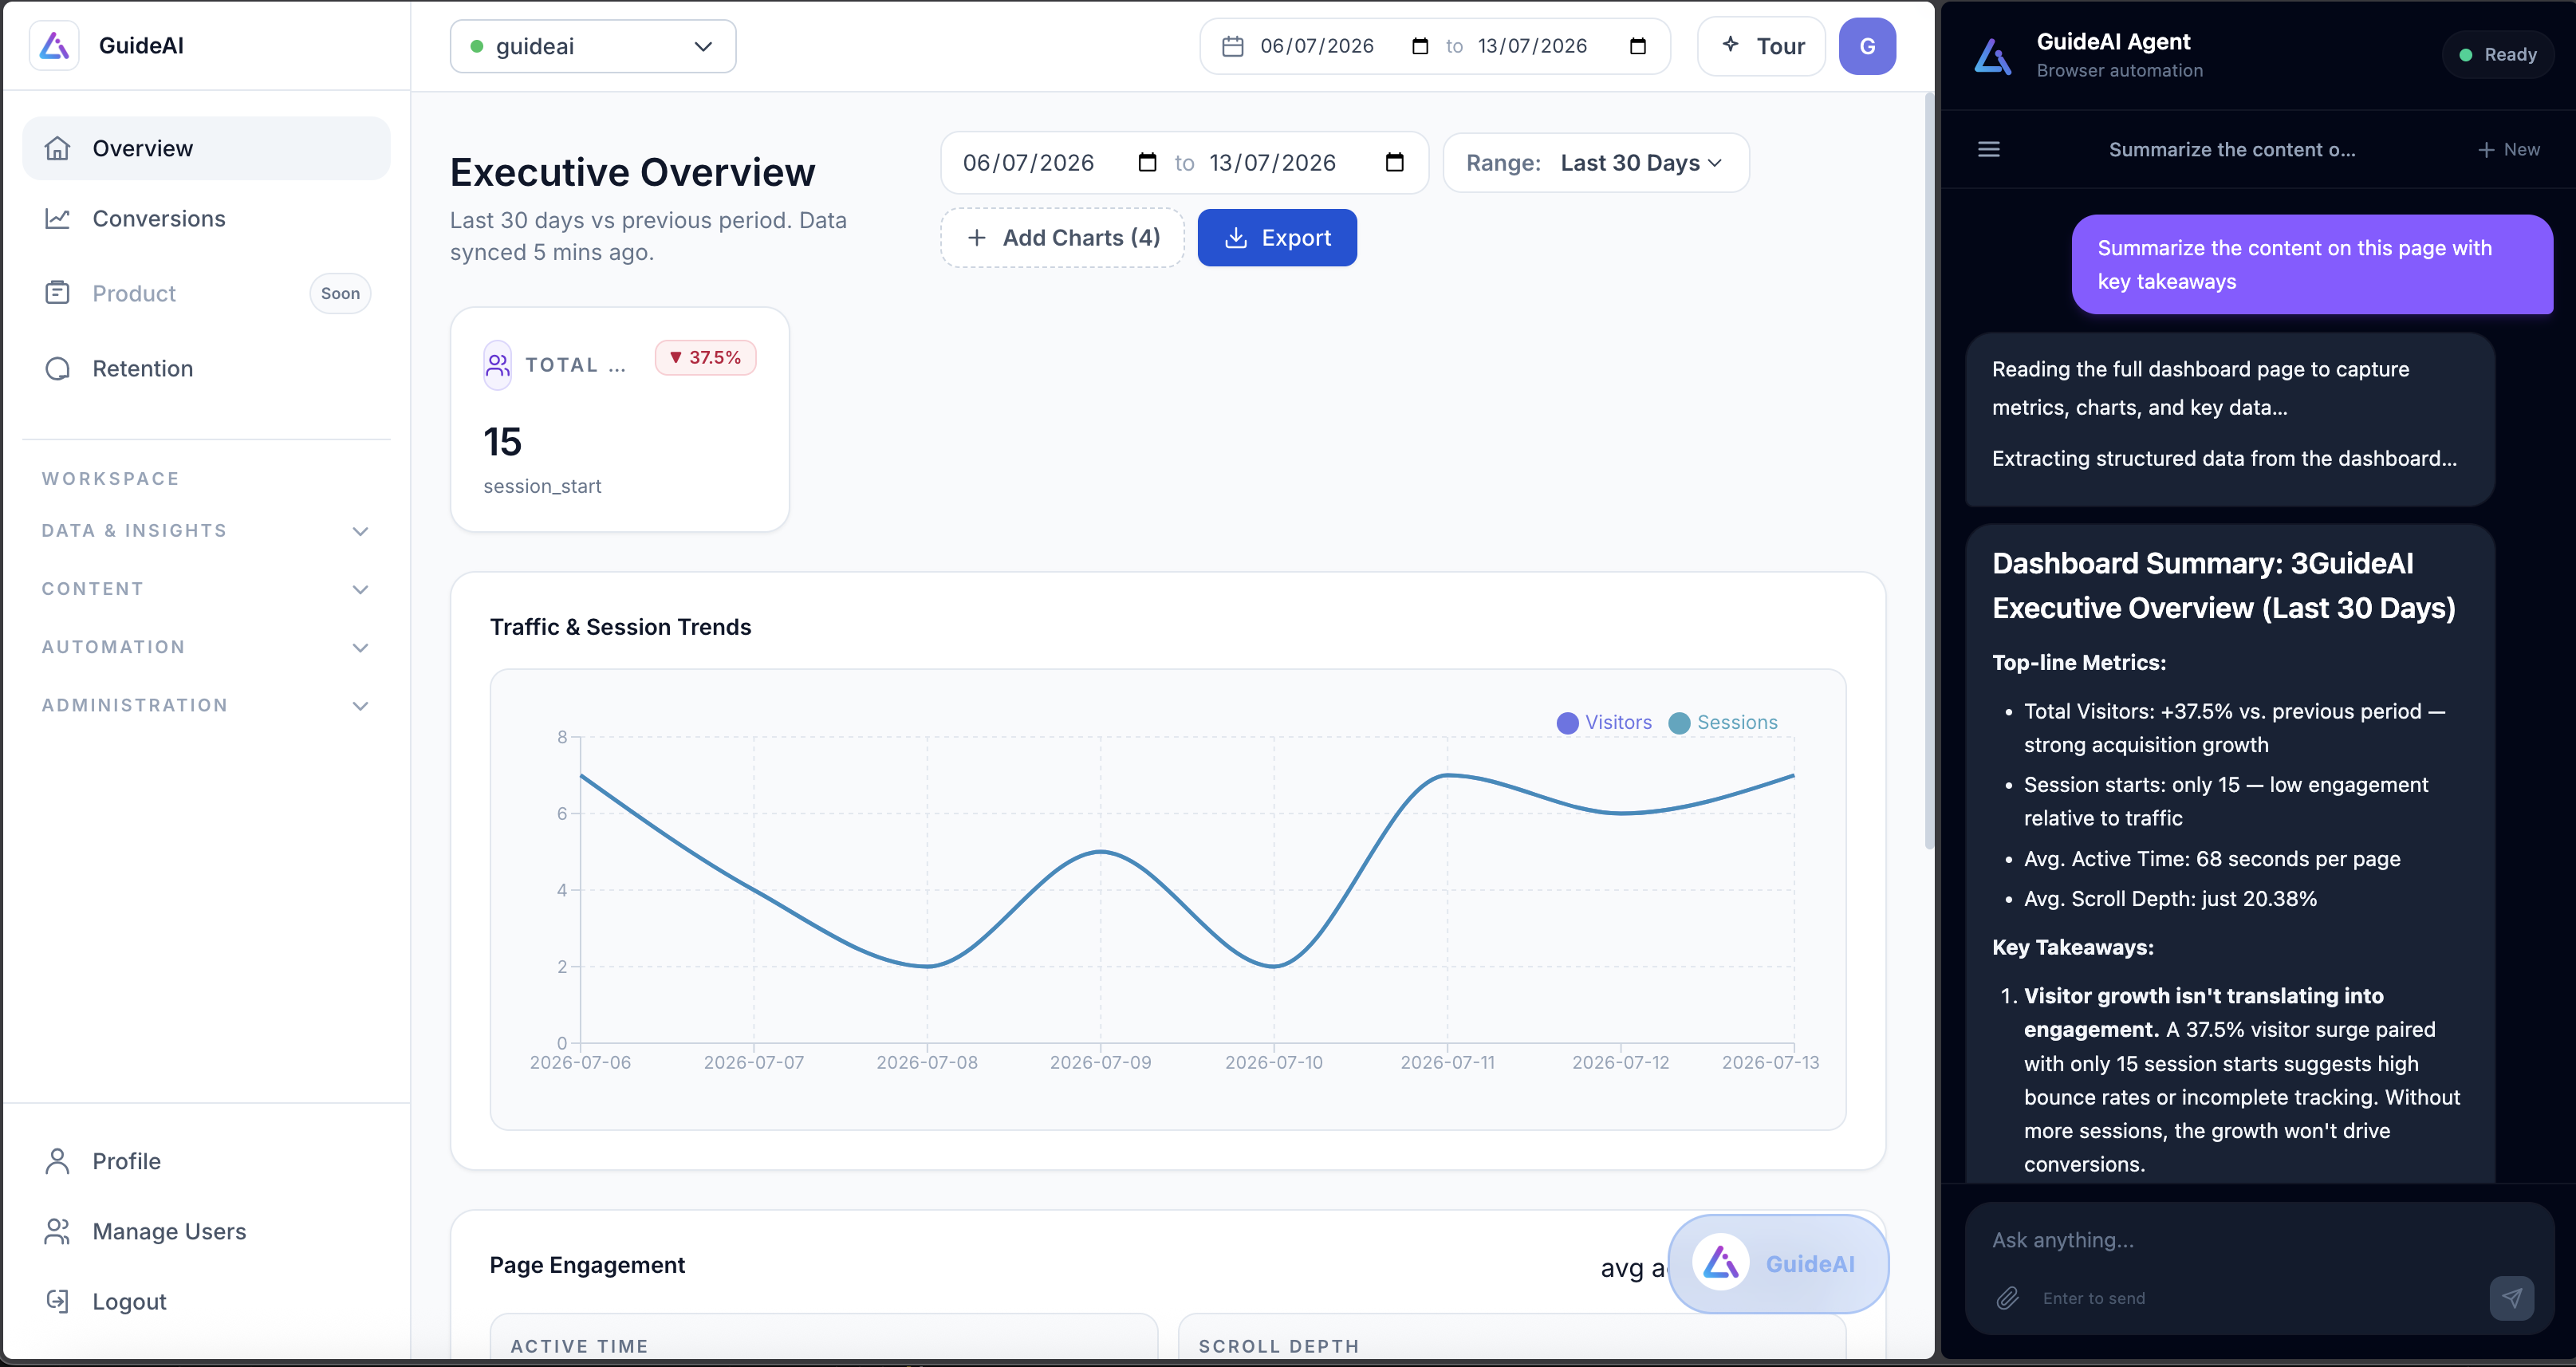This screenshot has height=1367, width=2576.
Task: Click the user message bubble Summarize the content
Action: (2312, 265)
